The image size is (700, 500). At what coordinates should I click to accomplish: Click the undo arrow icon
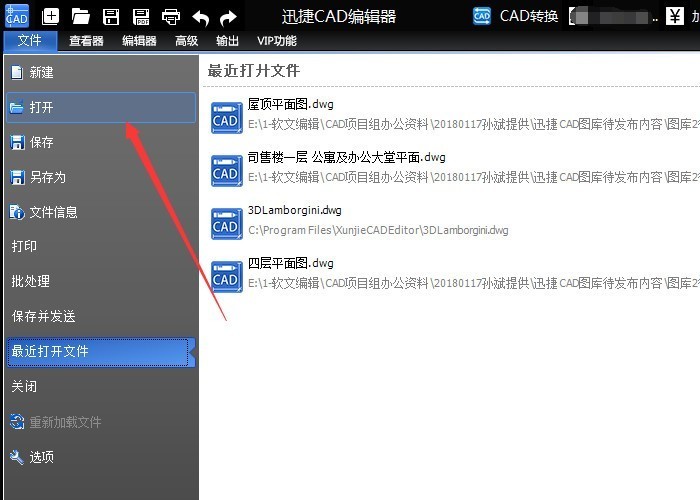point(200,18)
